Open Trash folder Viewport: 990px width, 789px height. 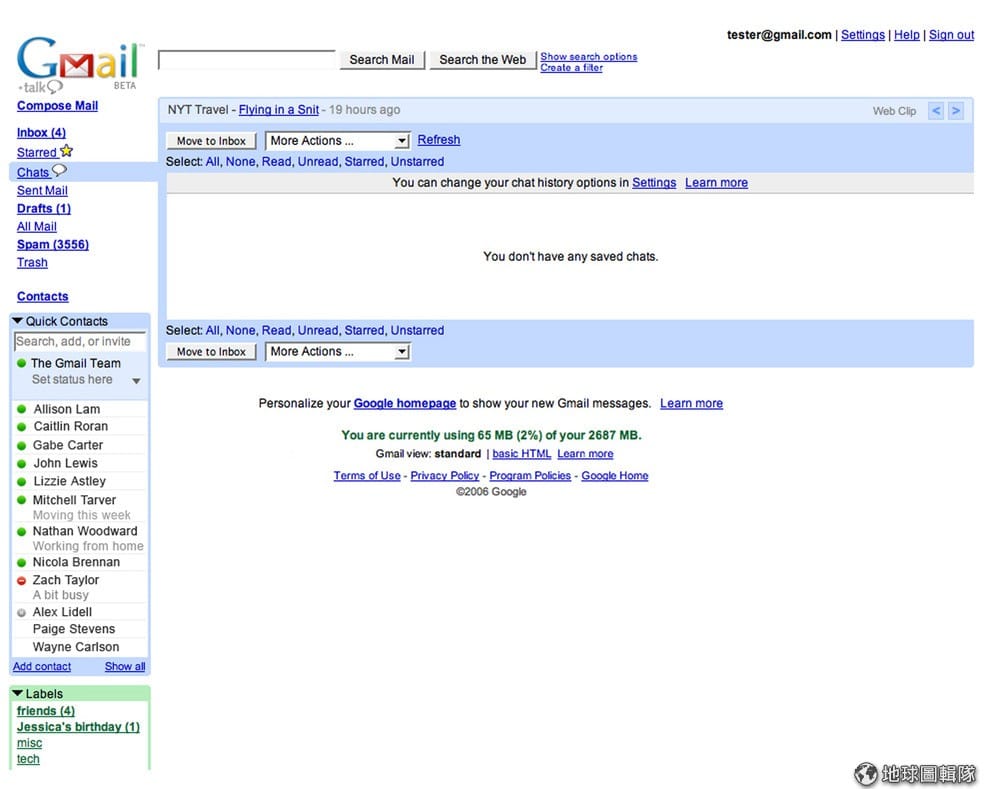[x=32, y=263]
